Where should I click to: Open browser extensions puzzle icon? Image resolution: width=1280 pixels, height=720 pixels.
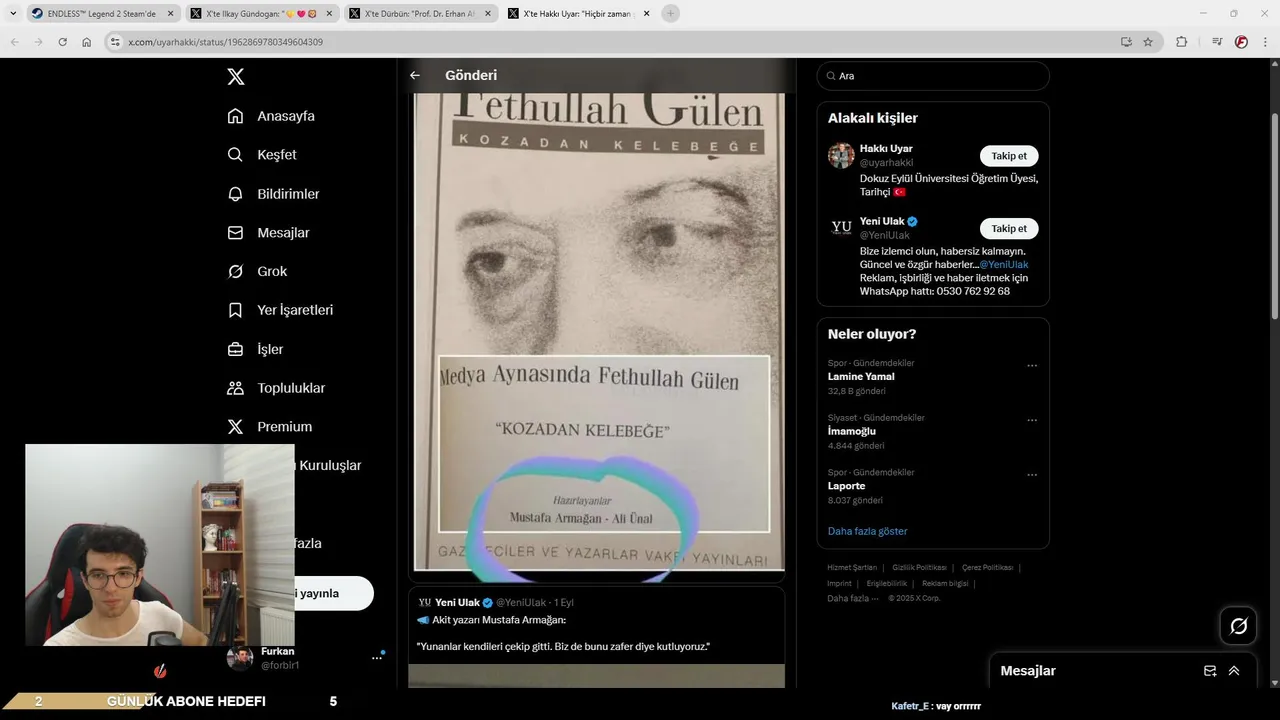click(1181, 42)
